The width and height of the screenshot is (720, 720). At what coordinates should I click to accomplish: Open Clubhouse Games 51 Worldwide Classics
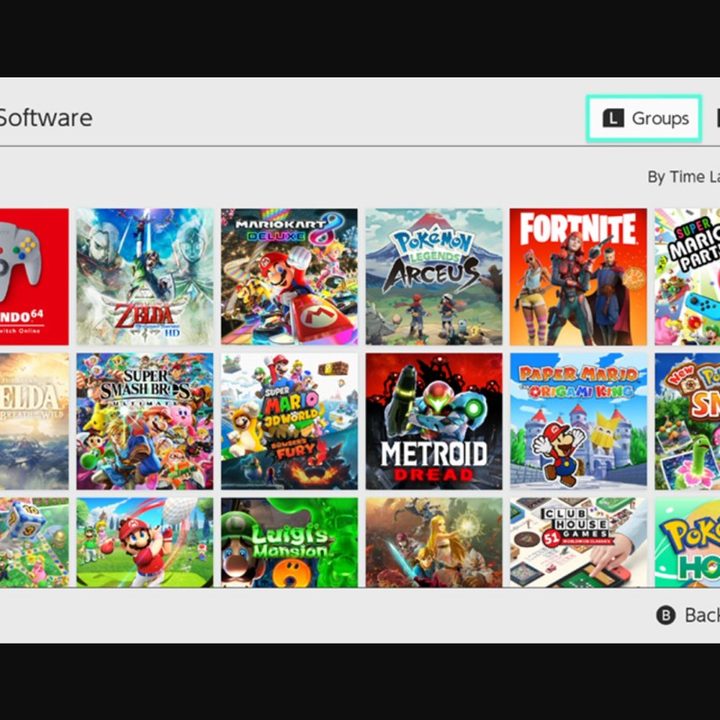(578, 542)
